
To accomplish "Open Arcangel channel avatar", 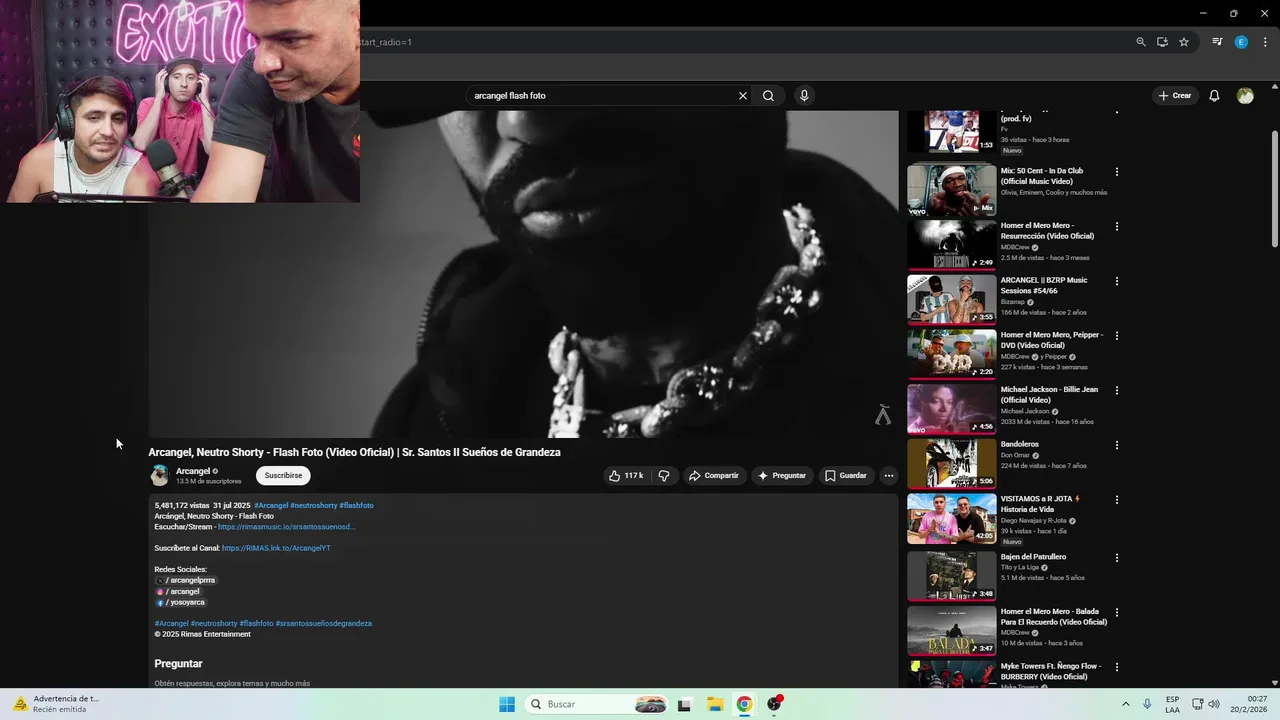I will click(159, 475).
